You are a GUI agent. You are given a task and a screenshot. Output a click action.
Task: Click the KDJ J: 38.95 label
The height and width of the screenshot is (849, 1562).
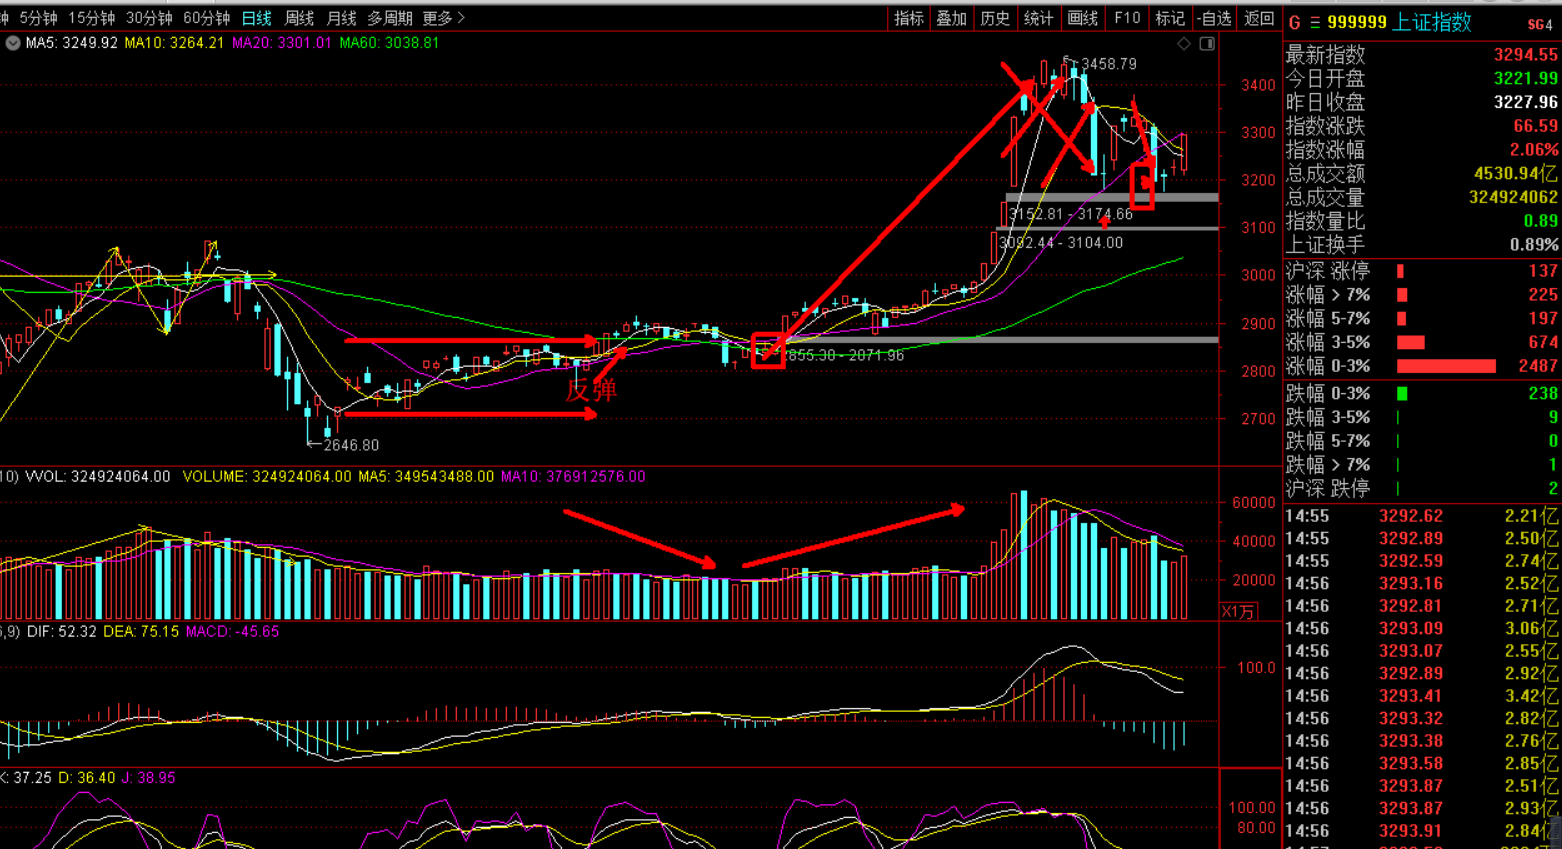pyautogui.click(x=148, y=778)
